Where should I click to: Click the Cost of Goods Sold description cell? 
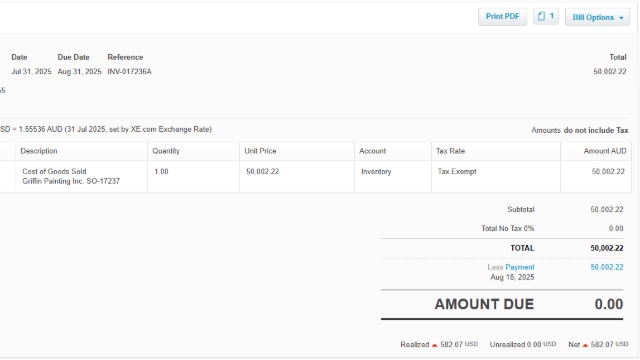coord(81,176)
